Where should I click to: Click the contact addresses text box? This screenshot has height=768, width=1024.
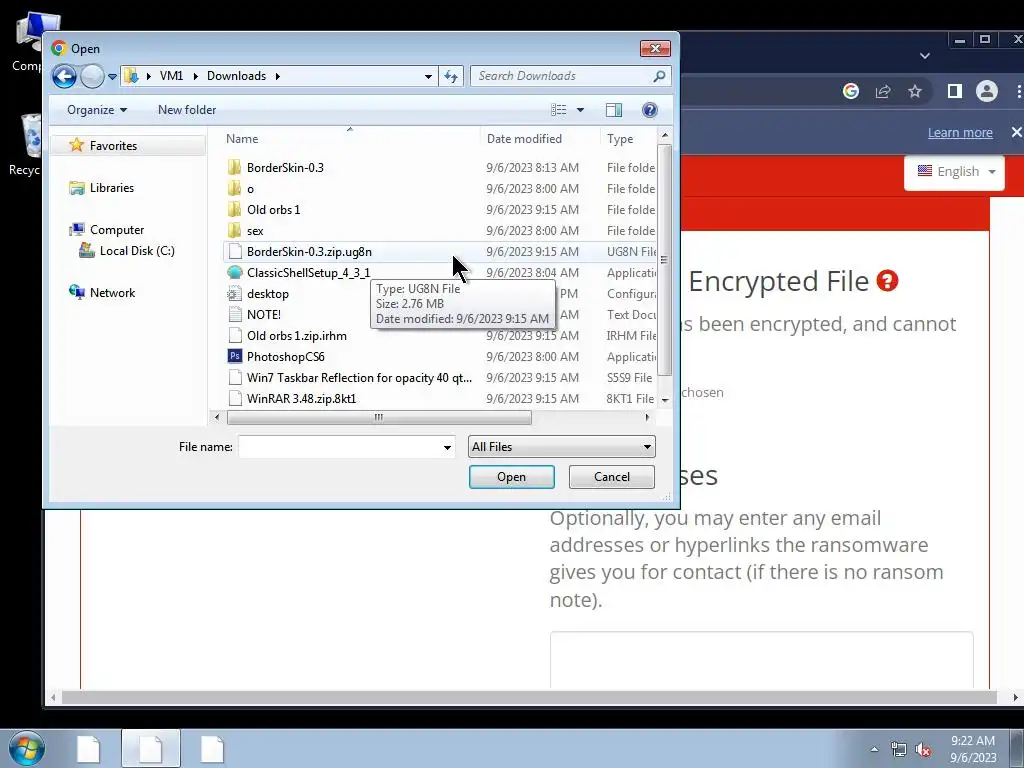click(x=761, y=660)
